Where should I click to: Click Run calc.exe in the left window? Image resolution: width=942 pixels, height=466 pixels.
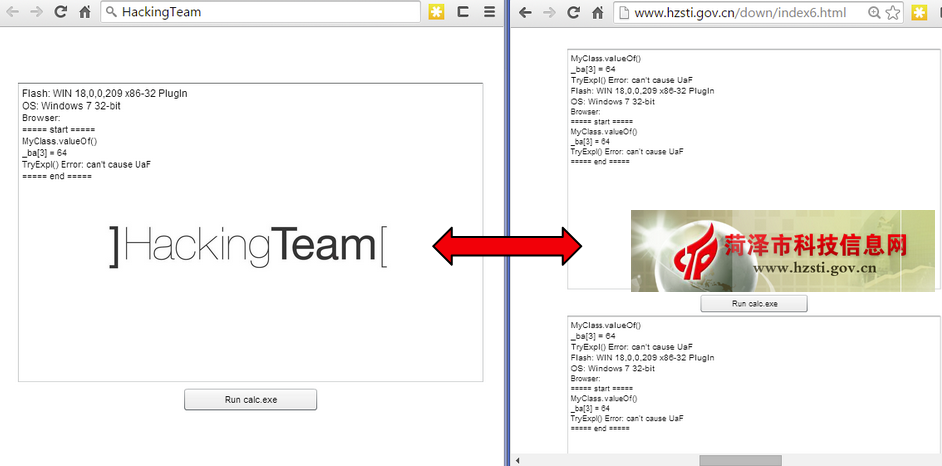[251, 399]
